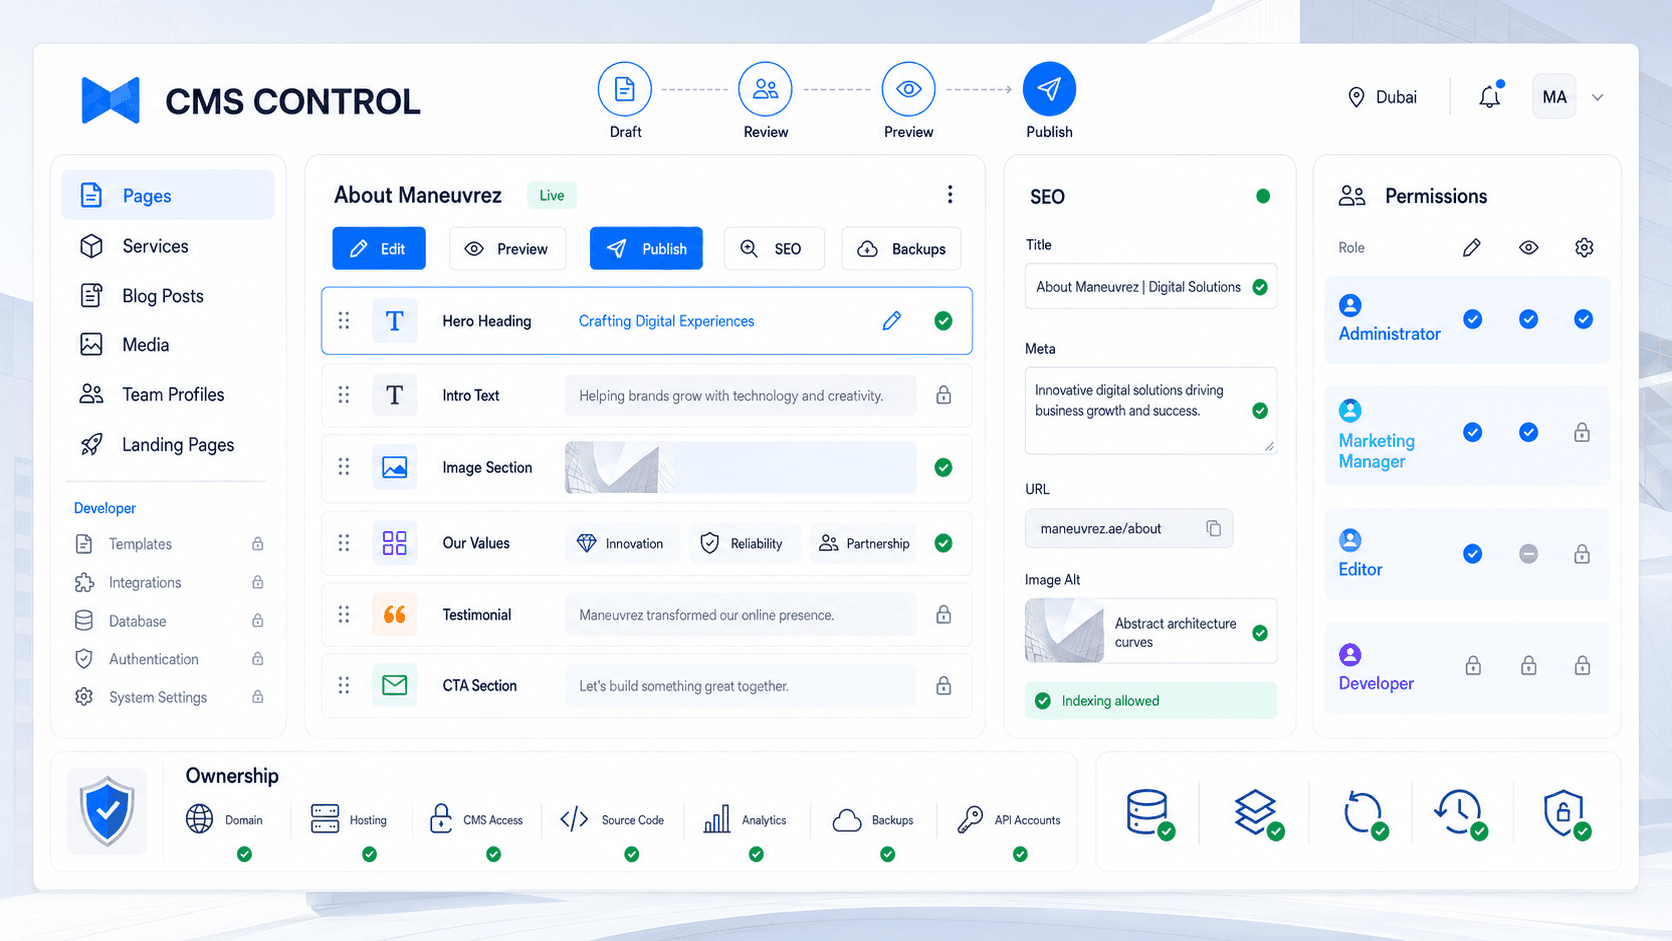Viewport: 1672px width, 941px height.
Task: Click the API Accounts key icon
Action: click(970, 819)
